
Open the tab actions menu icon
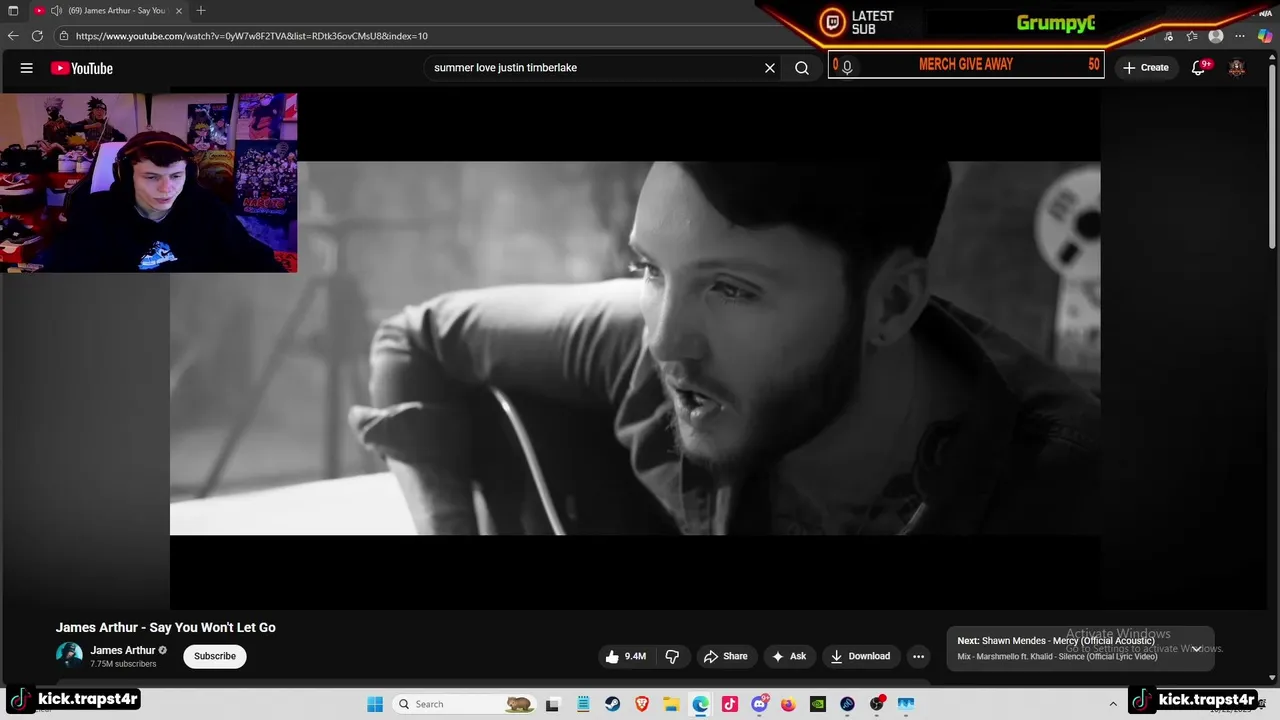click(x=13, y=10)
